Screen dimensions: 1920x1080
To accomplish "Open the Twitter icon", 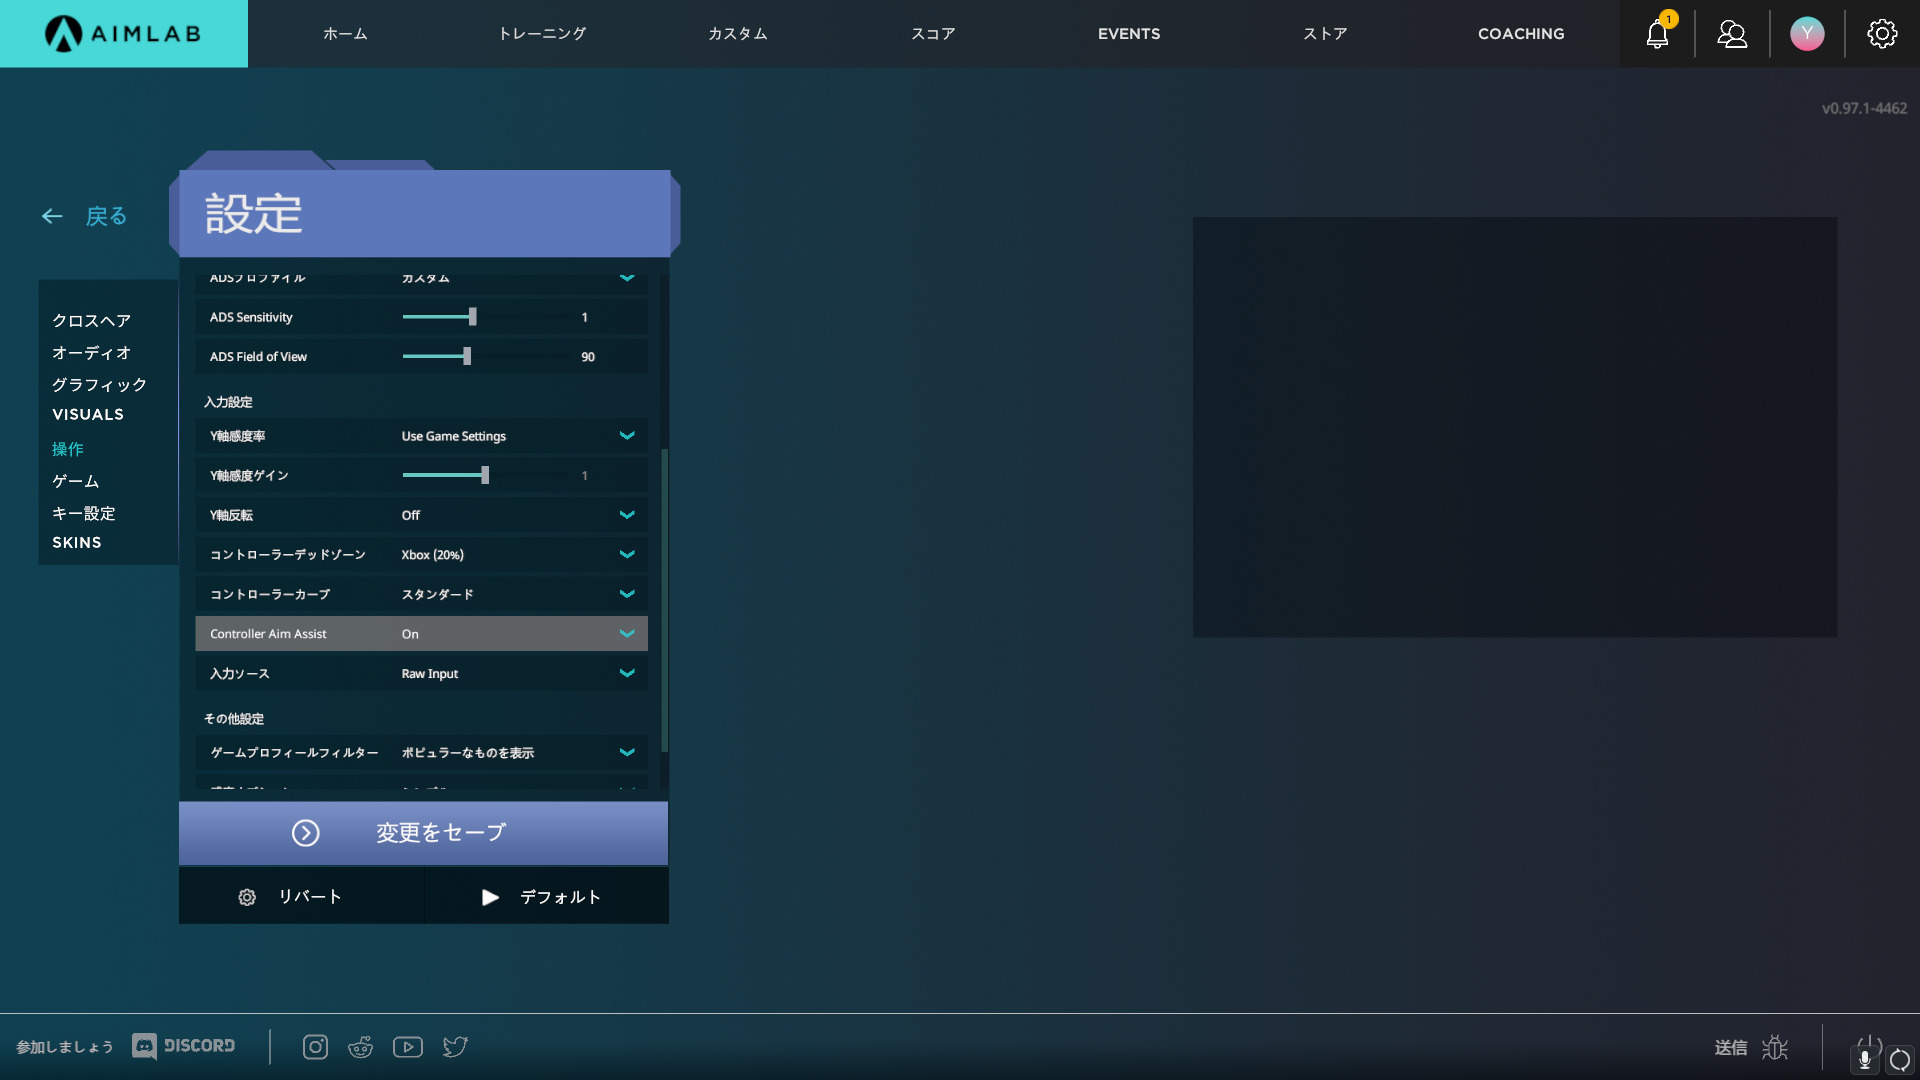I will click(x=455, y=1047).
